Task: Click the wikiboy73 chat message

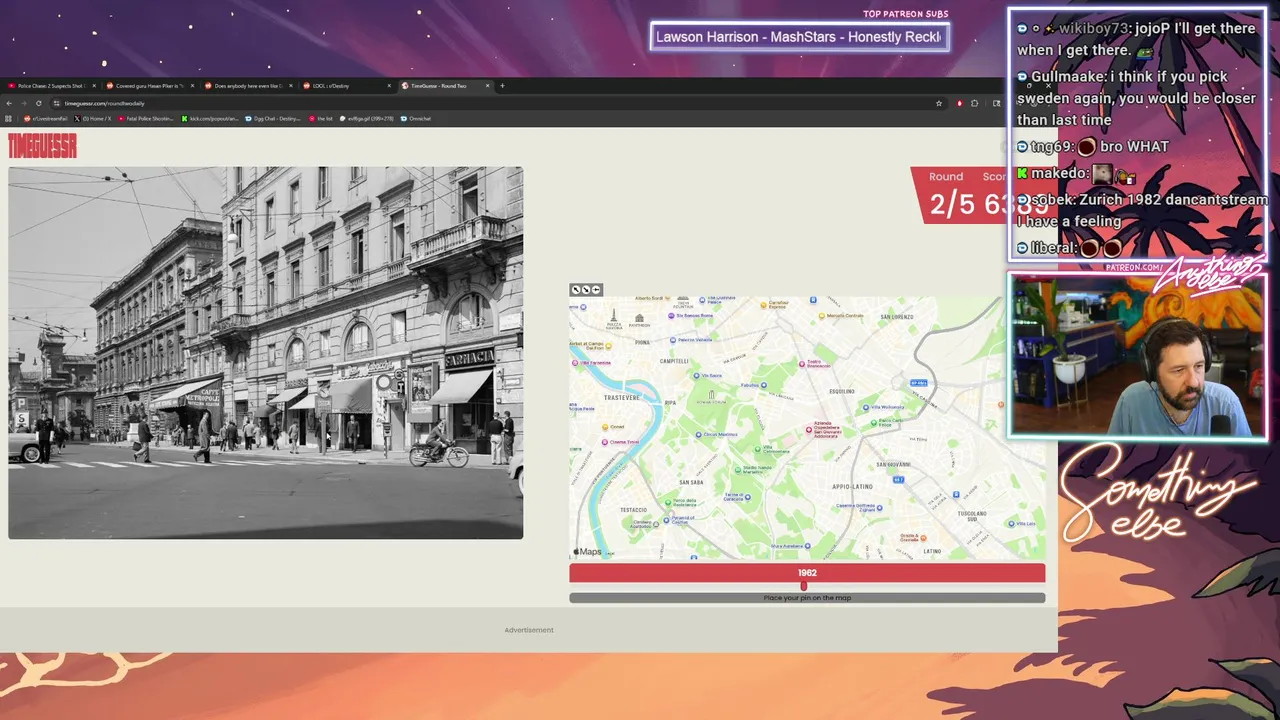Action: (1136, 39)
